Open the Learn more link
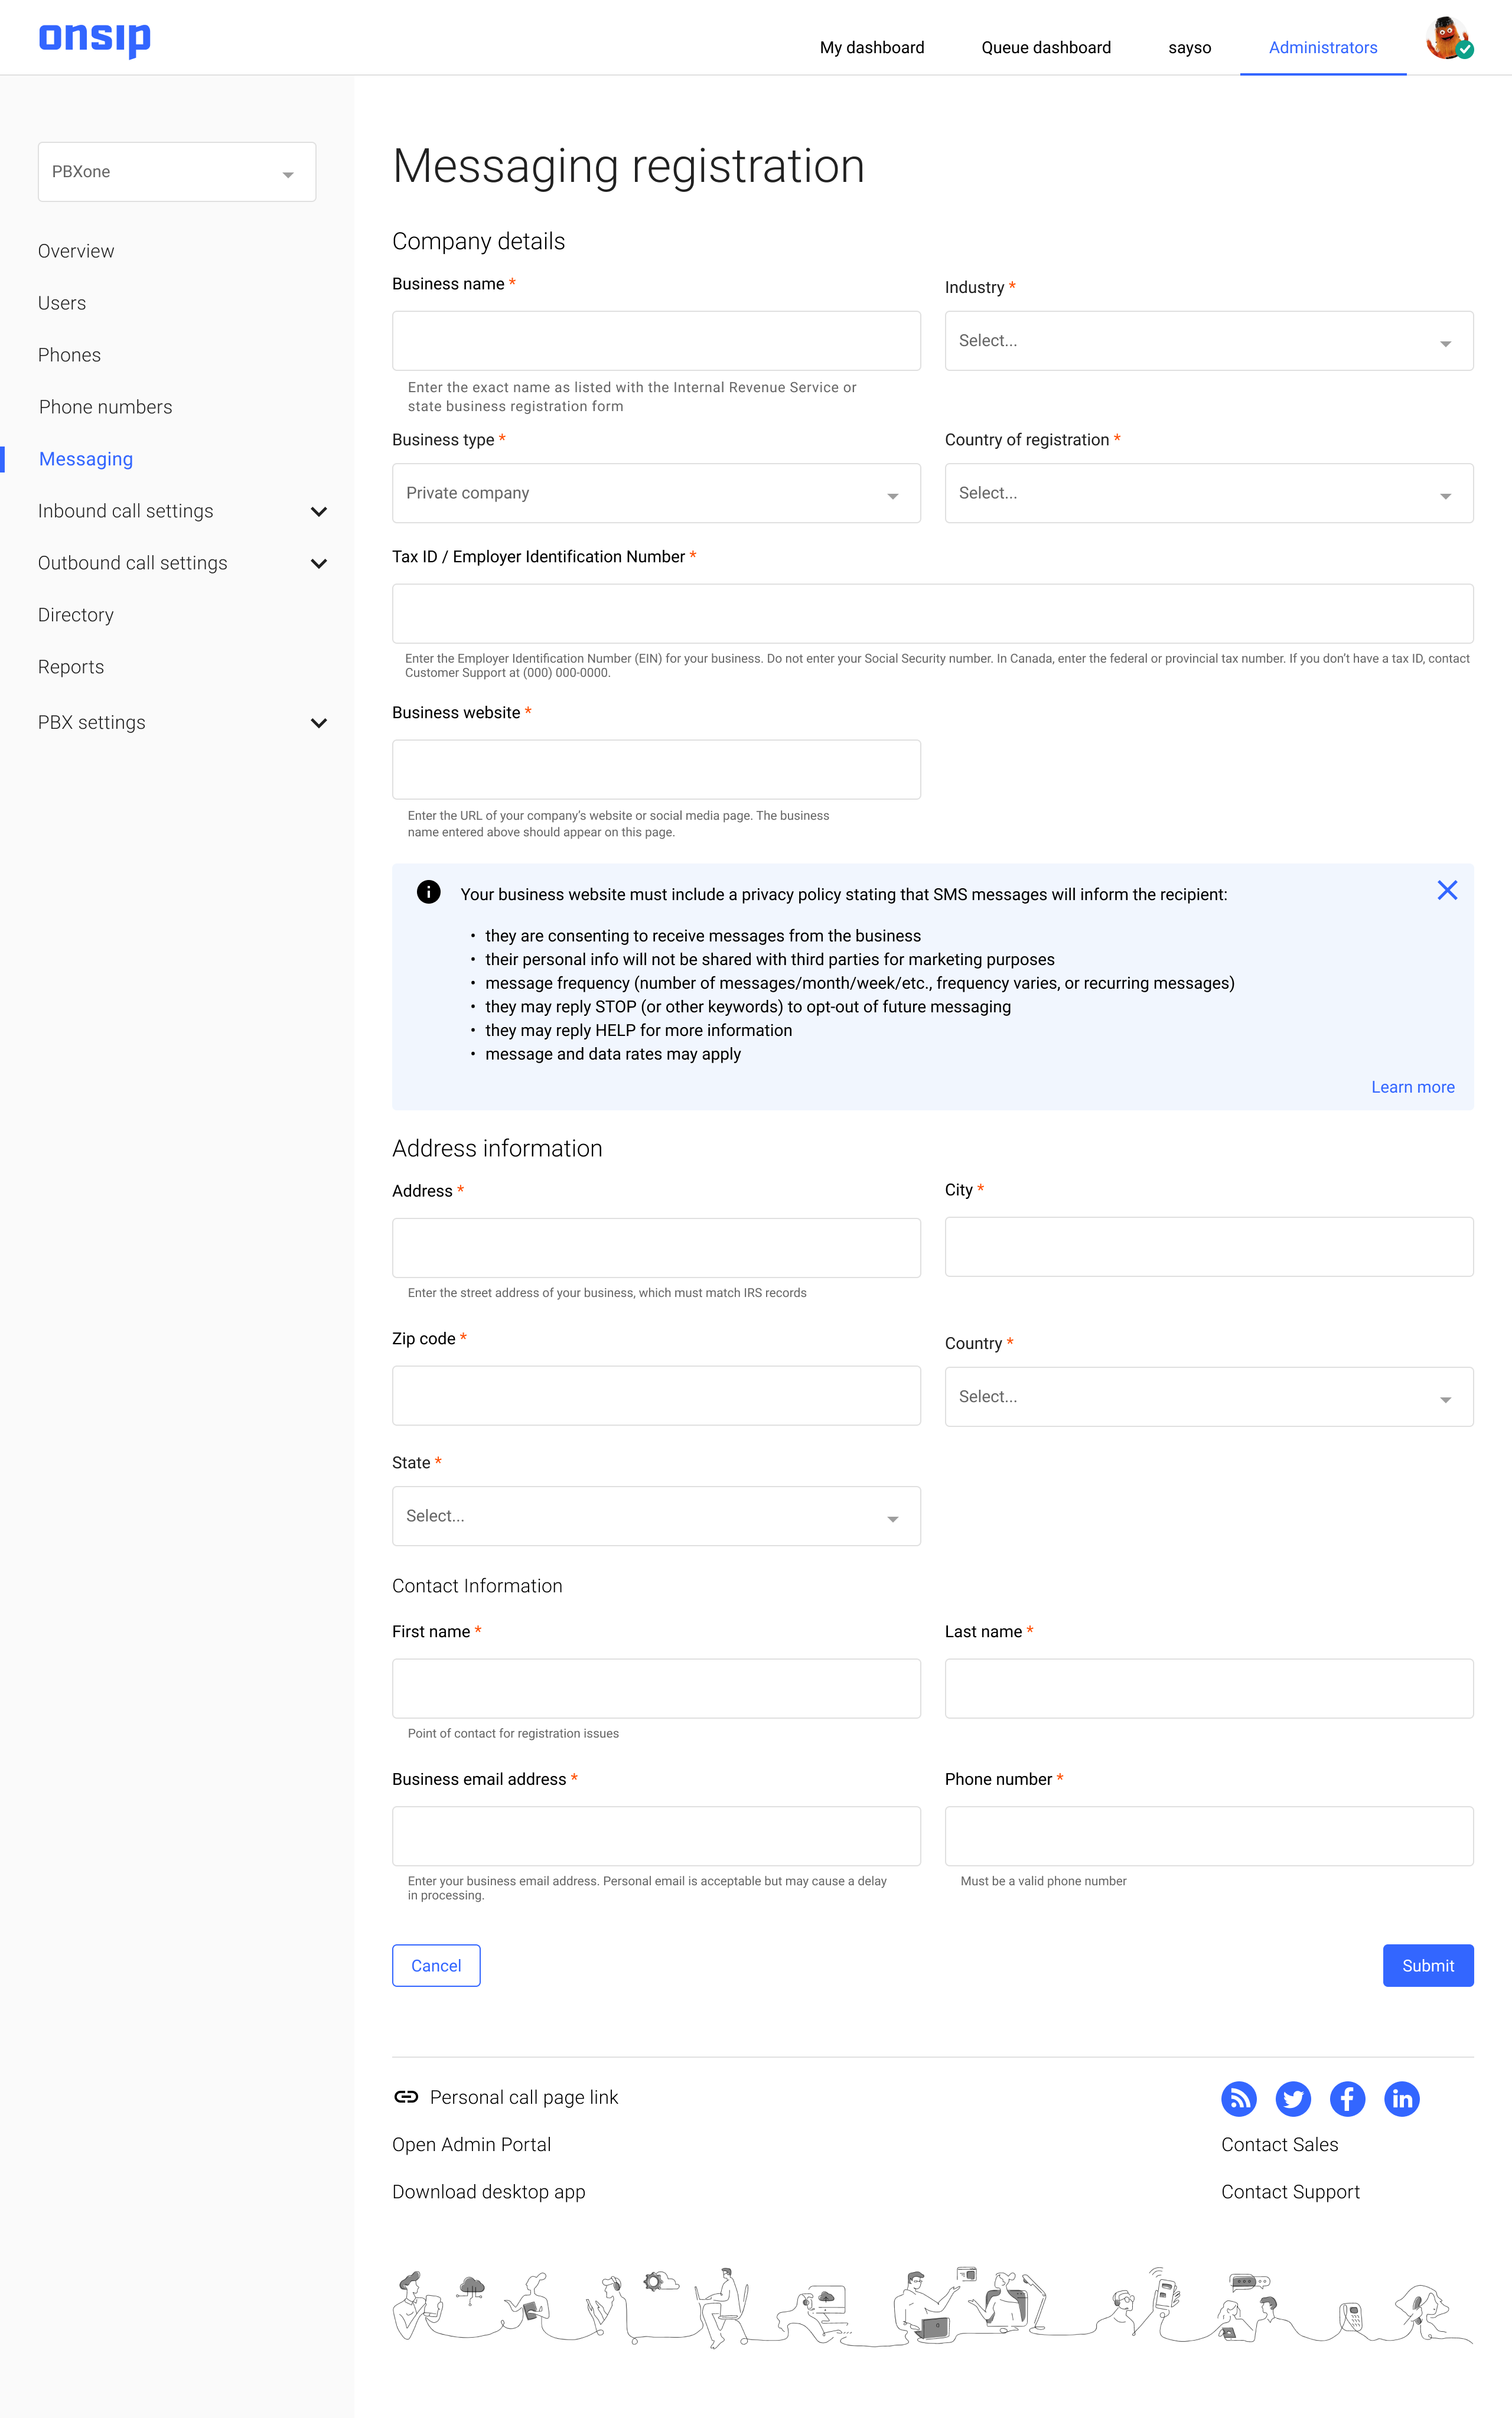 point(1413,1087)
